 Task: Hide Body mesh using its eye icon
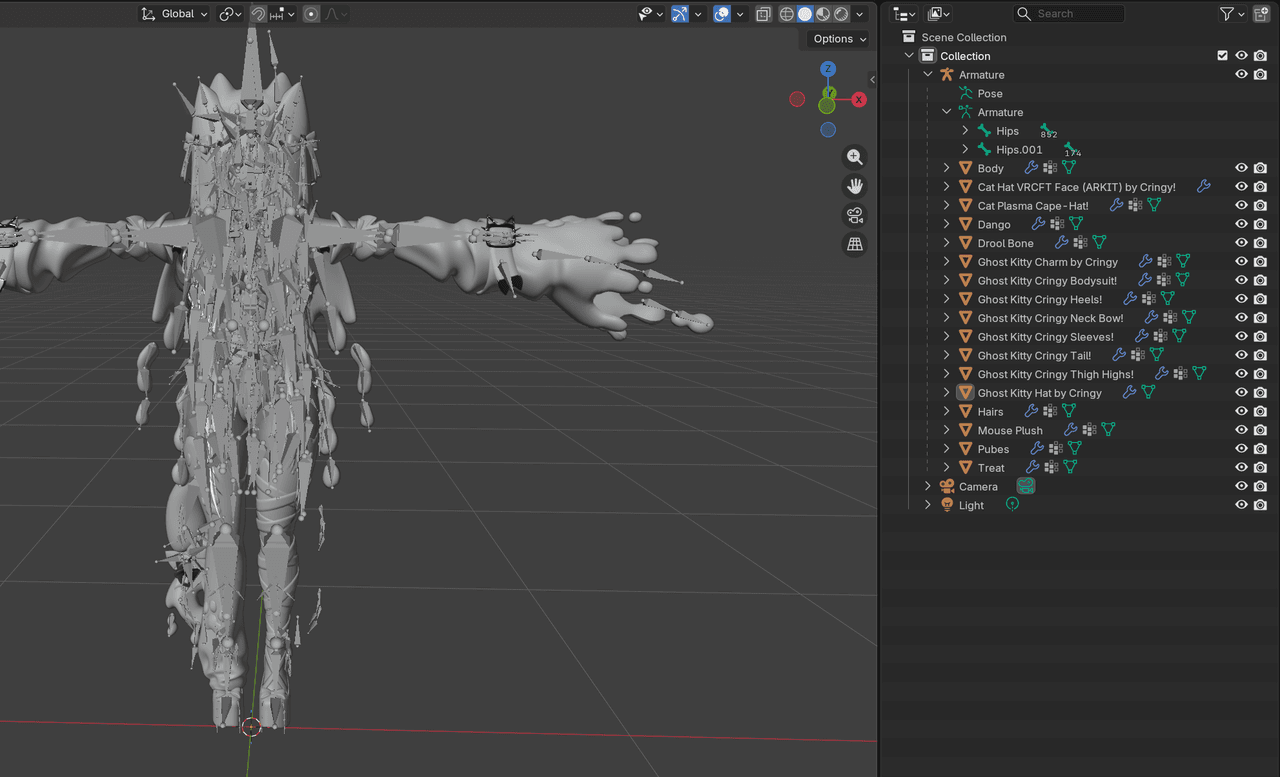(x=1242, y=168)
